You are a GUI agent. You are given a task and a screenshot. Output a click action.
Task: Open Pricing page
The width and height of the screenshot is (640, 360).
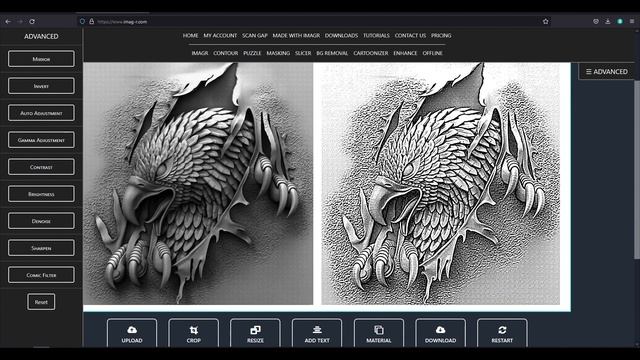(x=441, y=36)
